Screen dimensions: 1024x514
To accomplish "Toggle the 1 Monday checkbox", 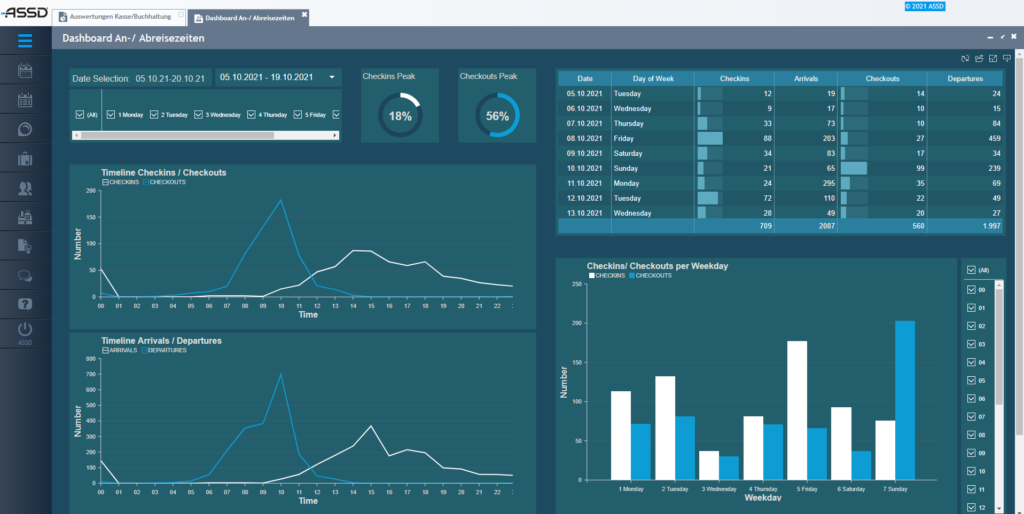I will [x=111, y=114].
